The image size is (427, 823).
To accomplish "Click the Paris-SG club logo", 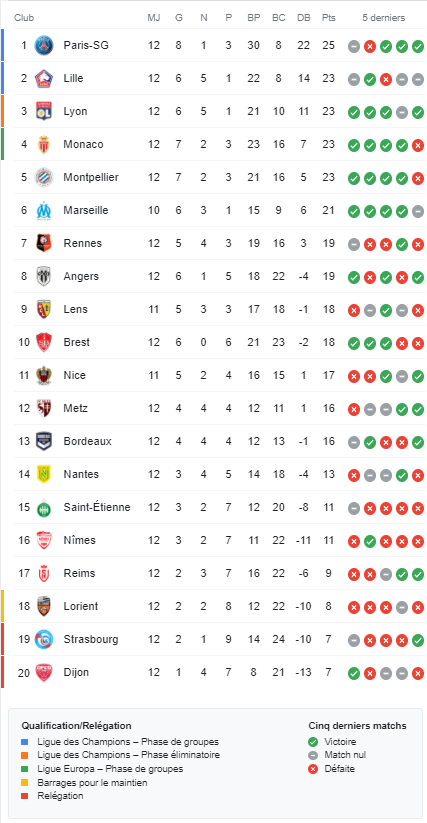I will [x=44, y=46].
